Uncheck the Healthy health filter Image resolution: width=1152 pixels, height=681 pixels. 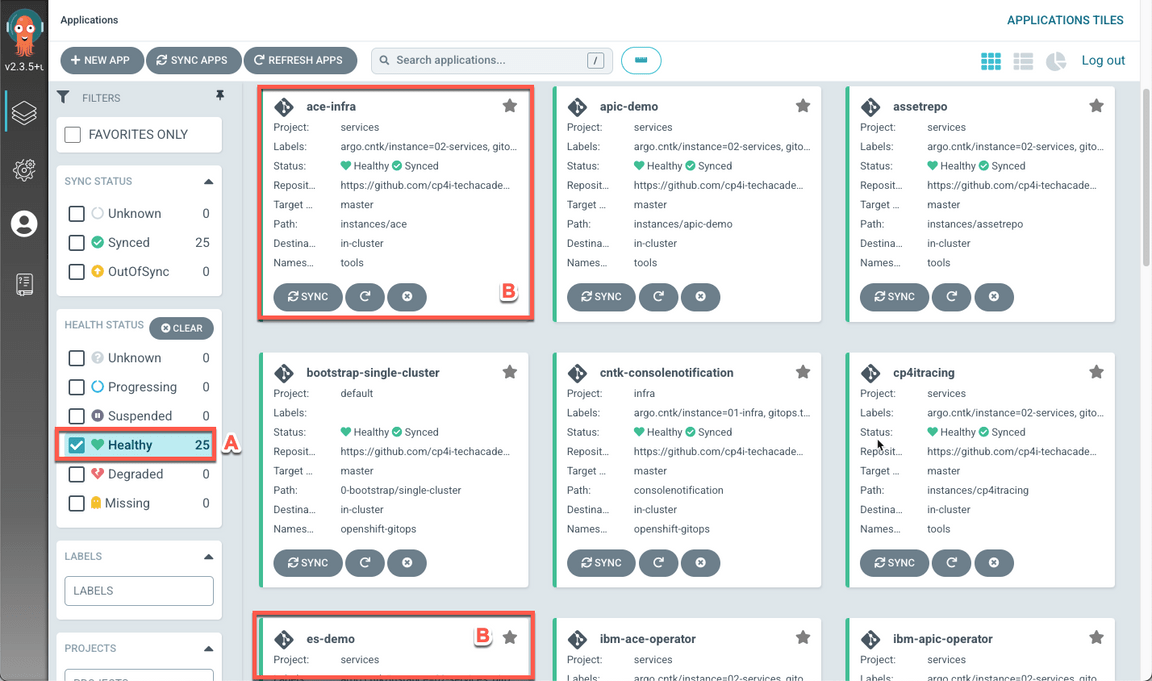click(77, 445)
